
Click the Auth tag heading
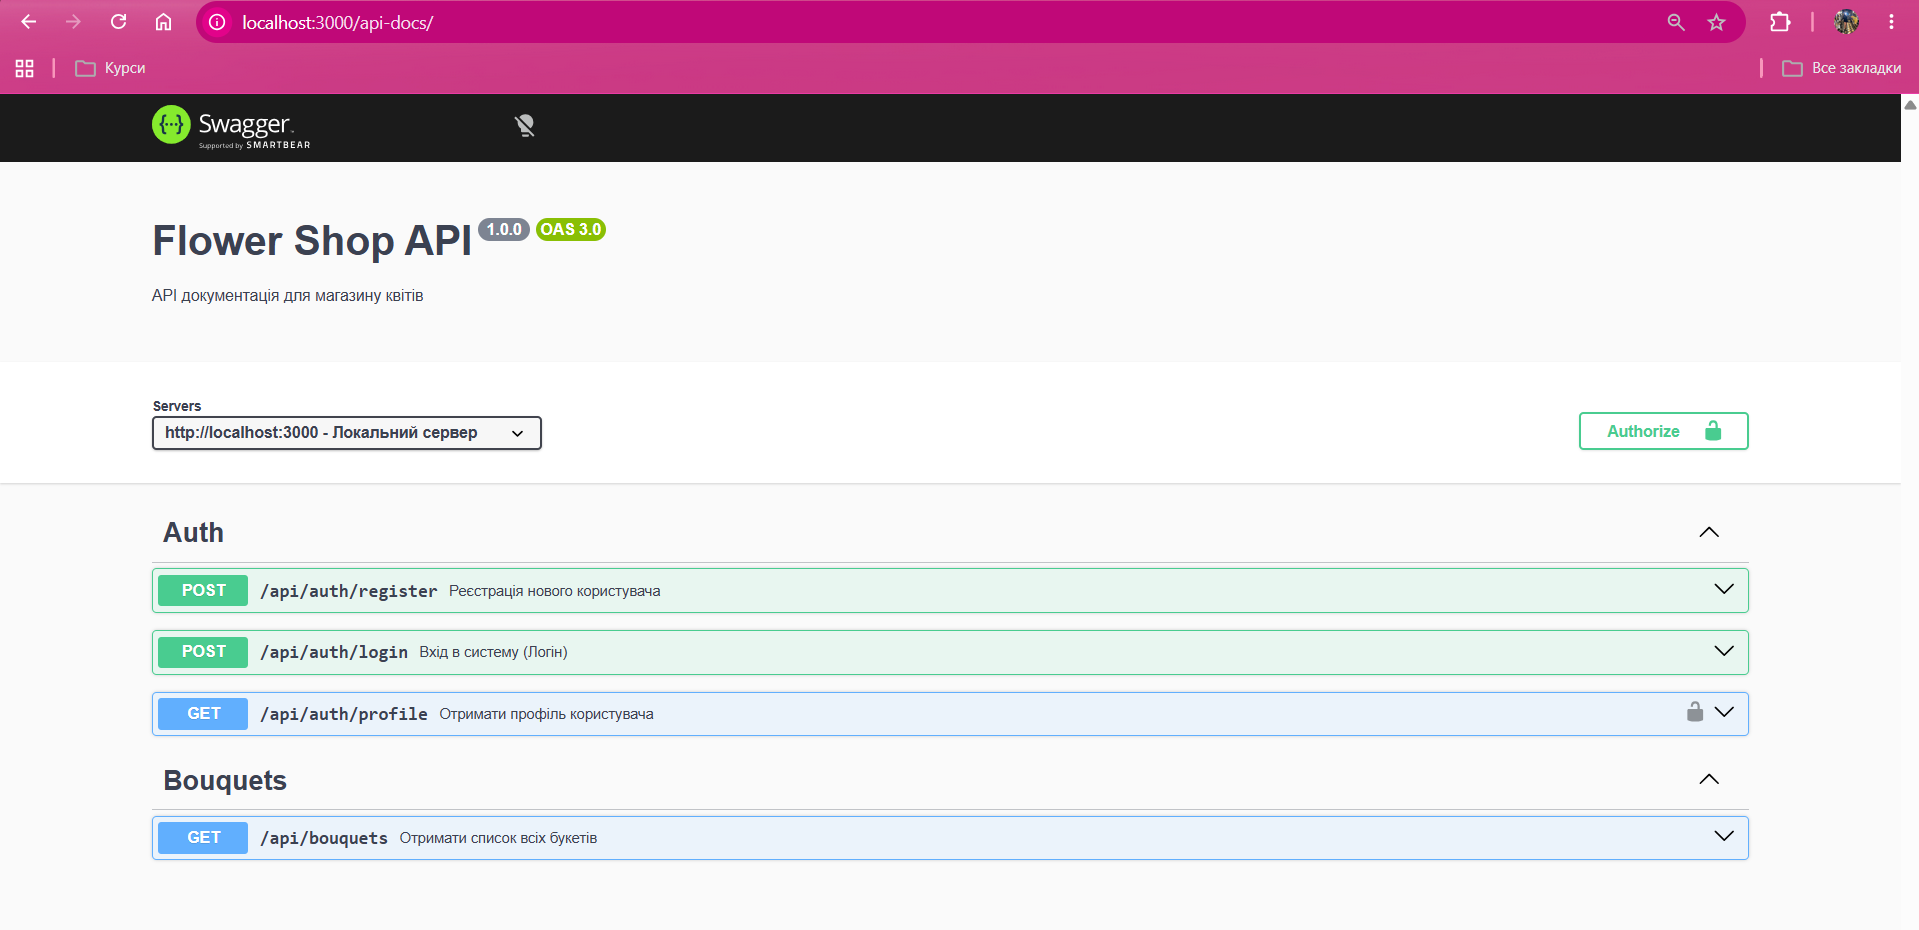point(194,532)
